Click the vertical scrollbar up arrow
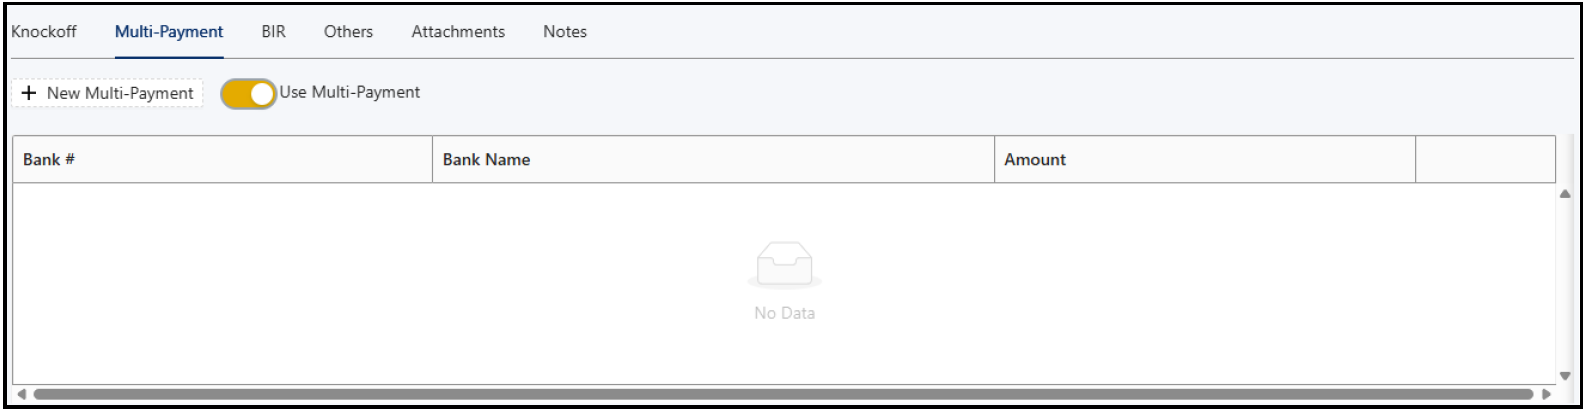The width and height of the screenshot is (1585, 410). pyautogui.click(x=1565, y=194)
